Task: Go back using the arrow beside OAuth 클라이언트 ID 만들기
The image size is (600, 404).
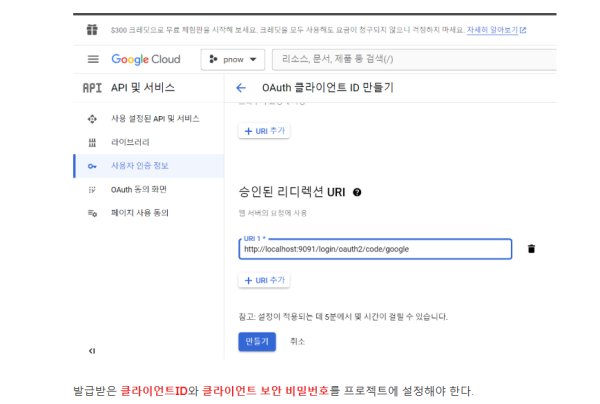Action: [241, 88]
